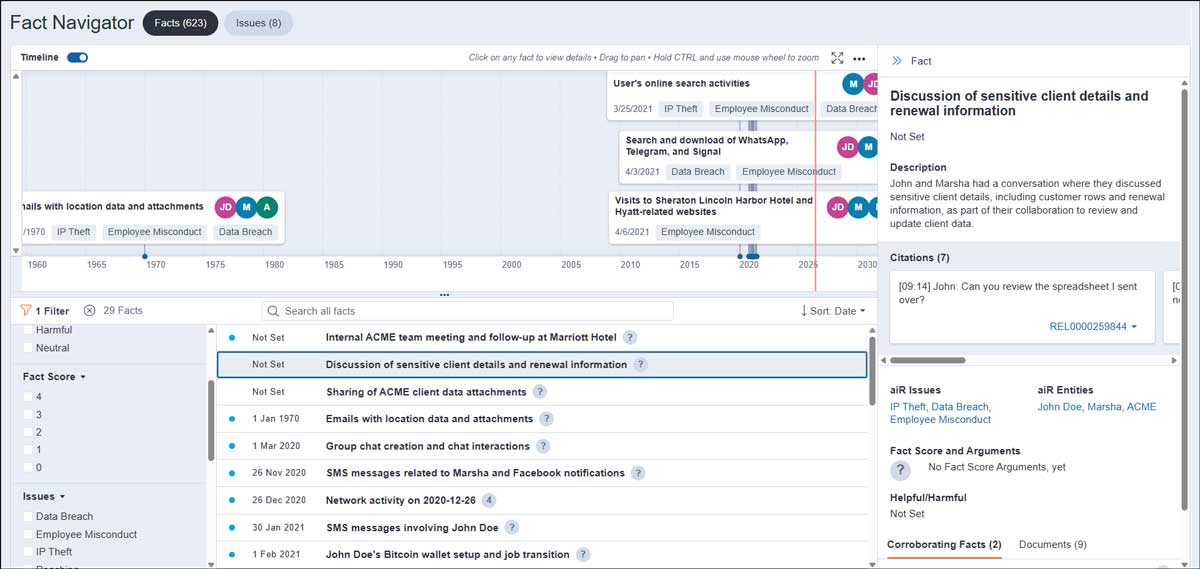Click score badge for Emails with location data row
This screenshot has width=1200, height=569.
(546, 419)
